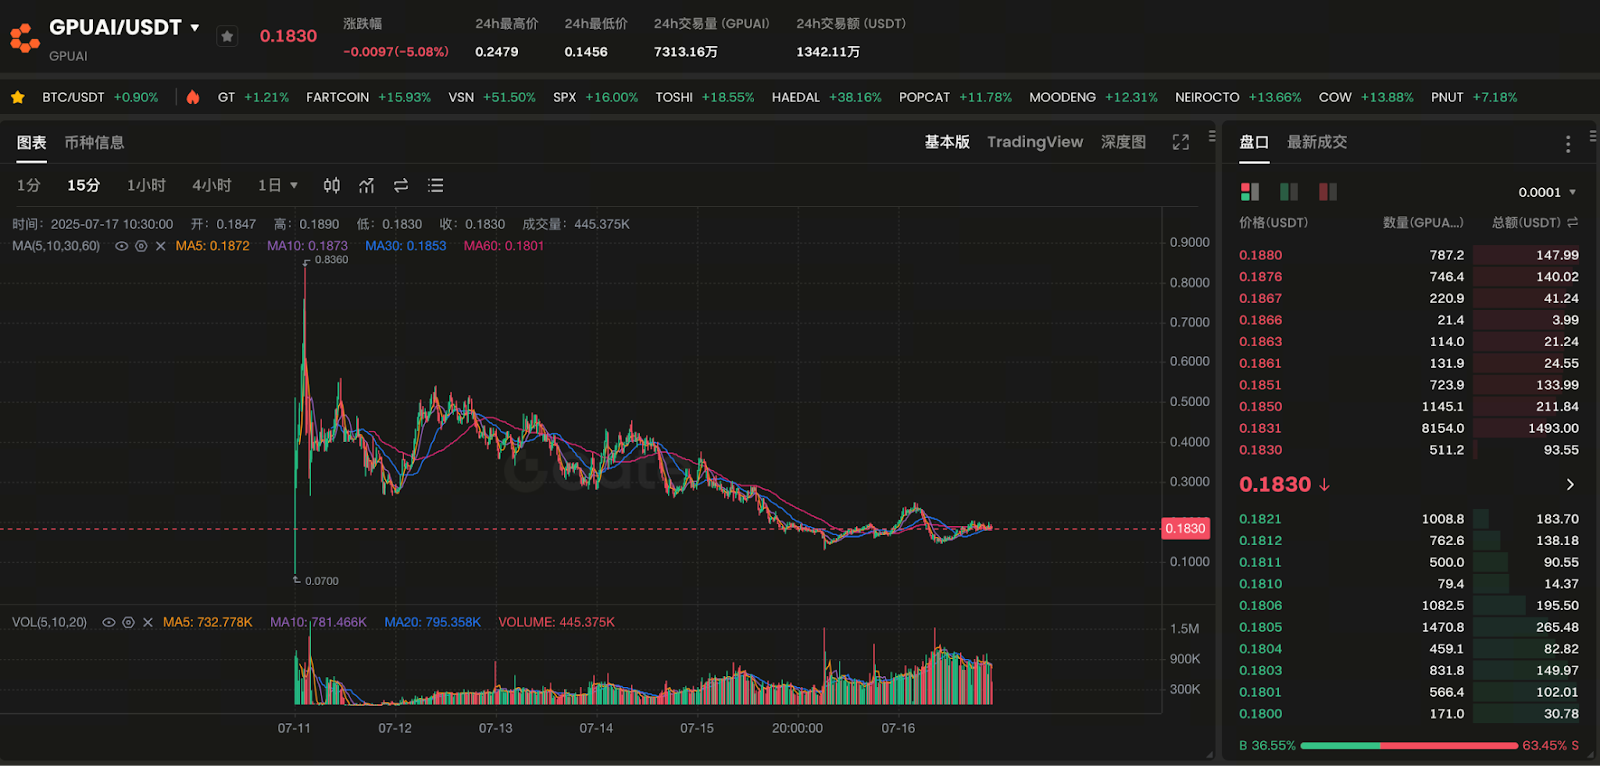The height and width of the screenshot is (766, 1600).
Task: Select ask price 0.1831 row
Action: (x=1409, y=428)
